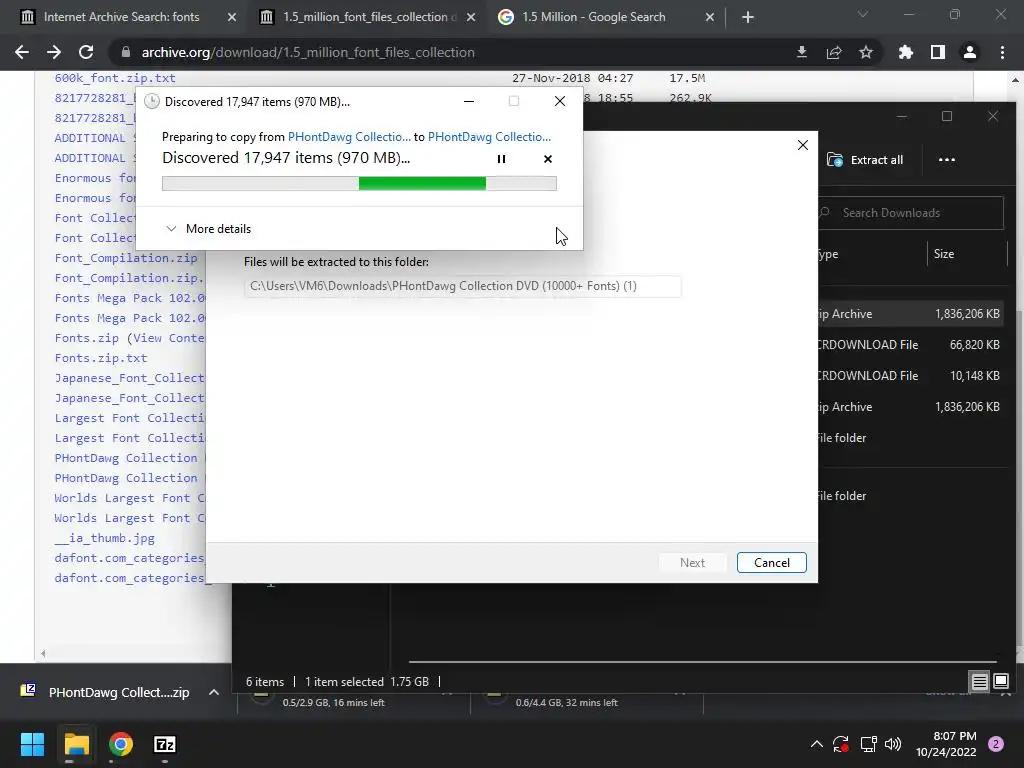Open Chrome downloads icon
1024x768 pixels.
tap(802, 52)
